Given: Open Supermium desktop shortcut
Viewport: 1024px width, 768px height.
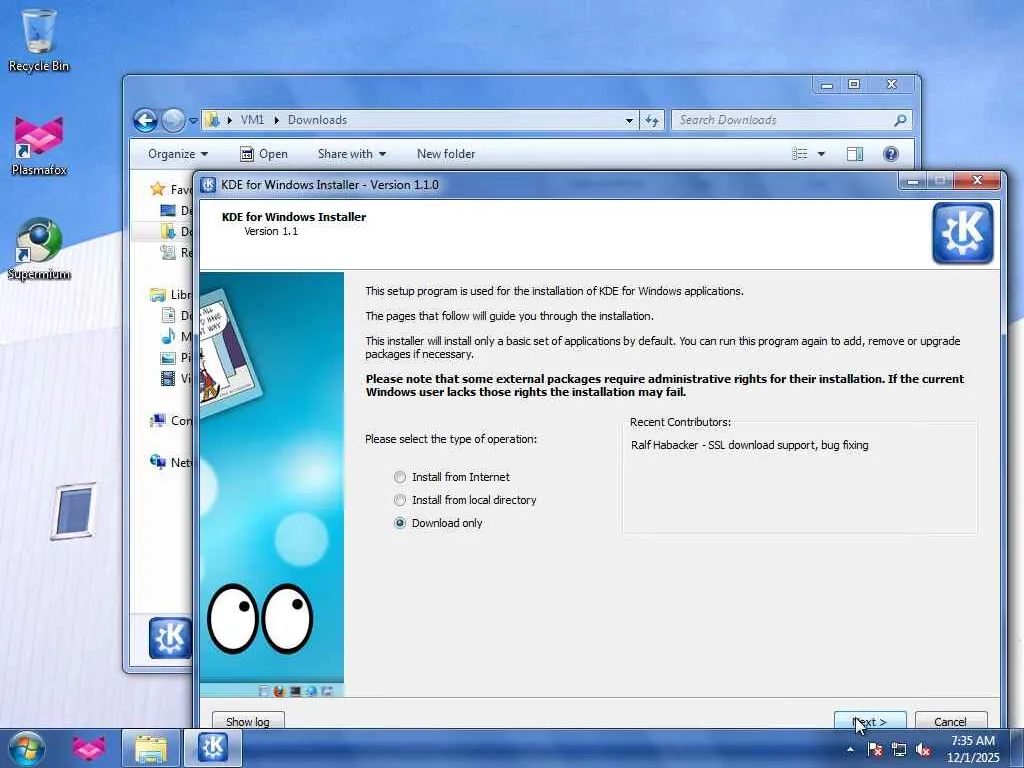Looking at the screenshot, I should point(39,249).
